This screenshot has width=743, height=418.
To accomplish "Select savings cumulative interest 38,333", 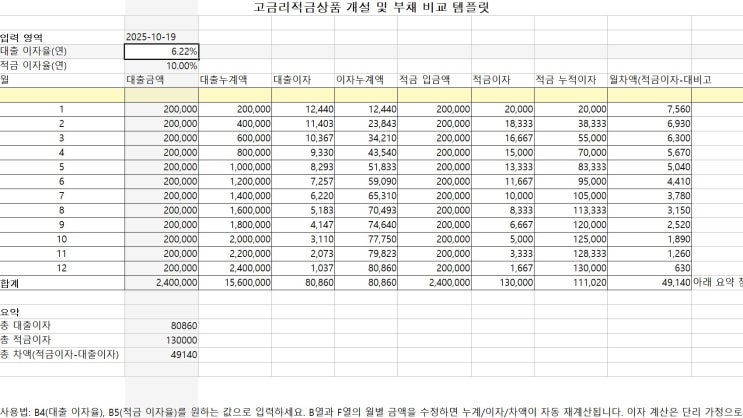I will 571,124.
